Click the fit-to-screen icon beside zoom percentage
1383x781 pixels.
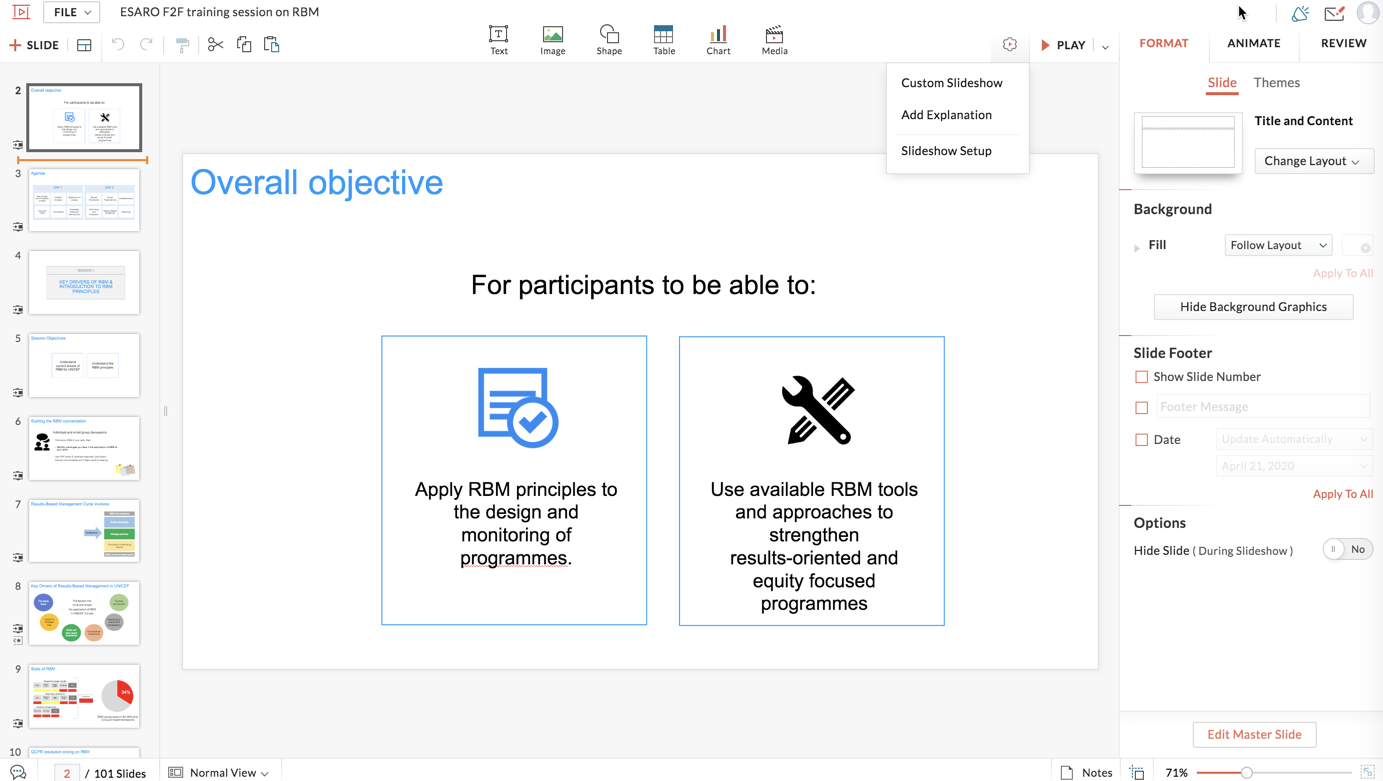tap(1137, 772)
